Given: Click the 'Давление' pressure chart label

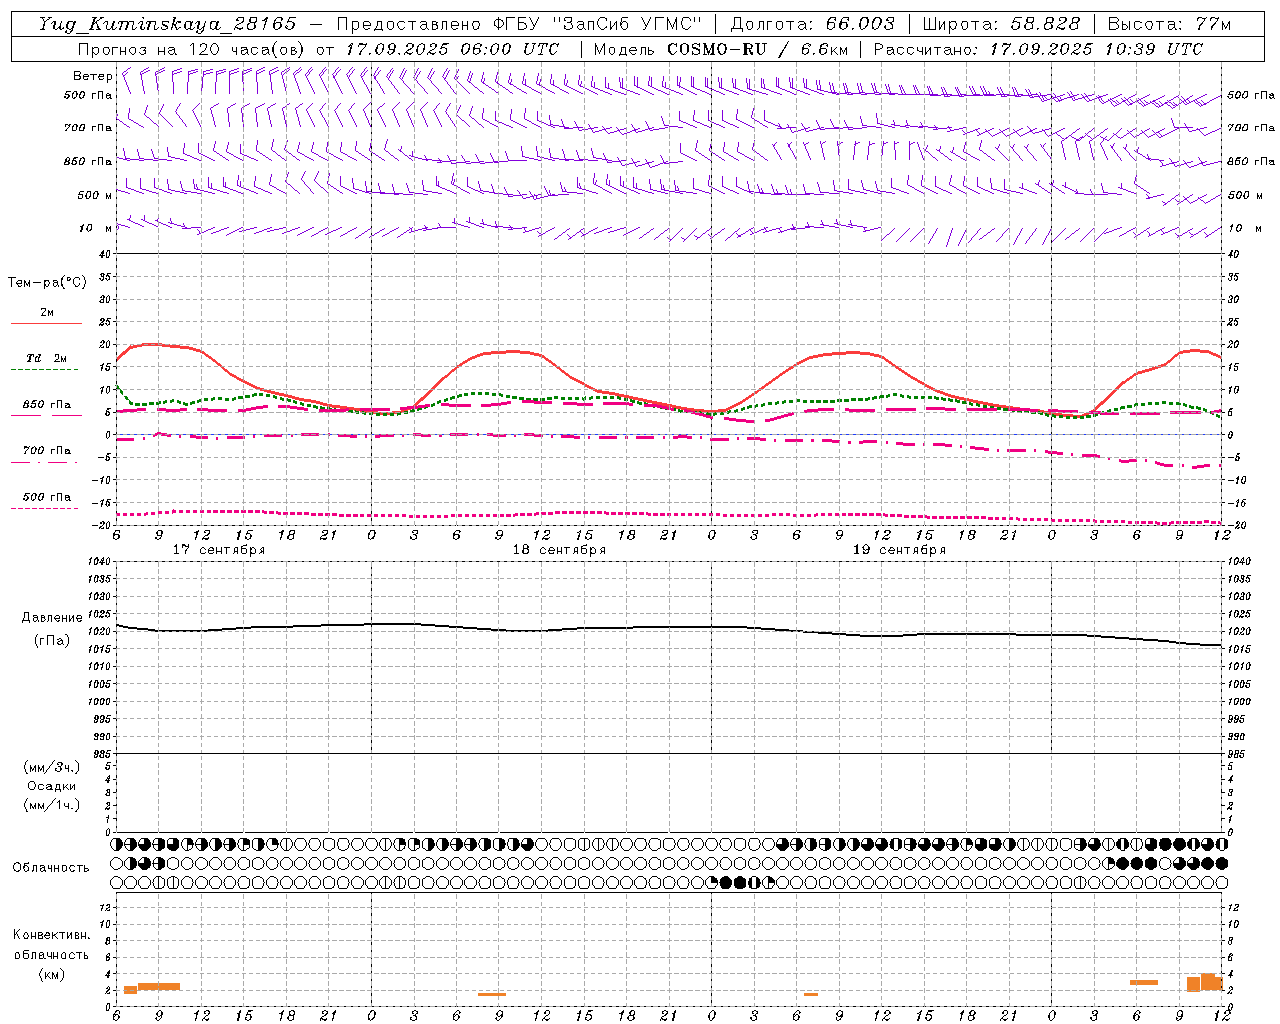Looking at the screenshot, I should pos(52,618).
